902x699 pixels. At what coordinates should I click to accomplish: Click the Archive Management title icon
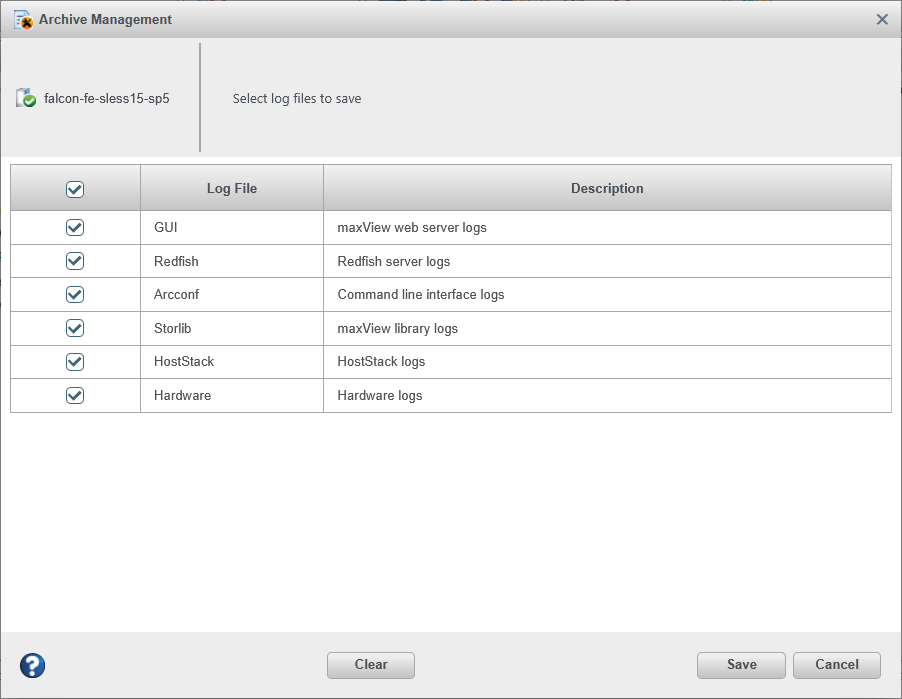(24, 20)
